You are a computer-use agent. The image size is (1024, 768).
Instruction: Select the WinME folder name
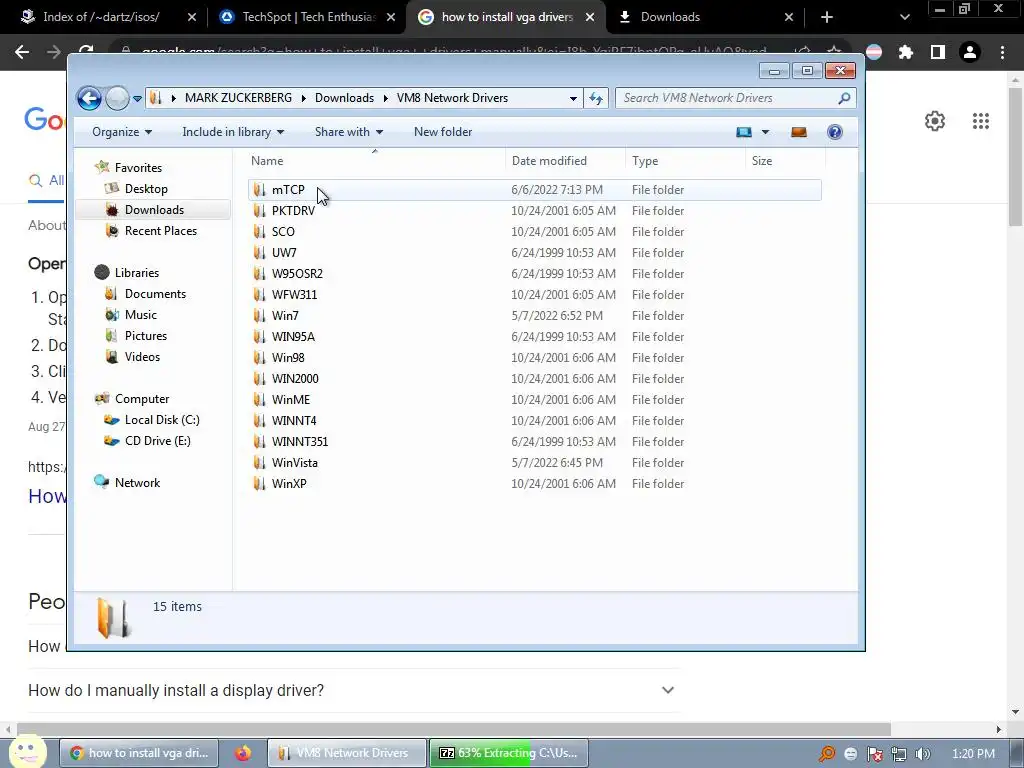(291, 399)
